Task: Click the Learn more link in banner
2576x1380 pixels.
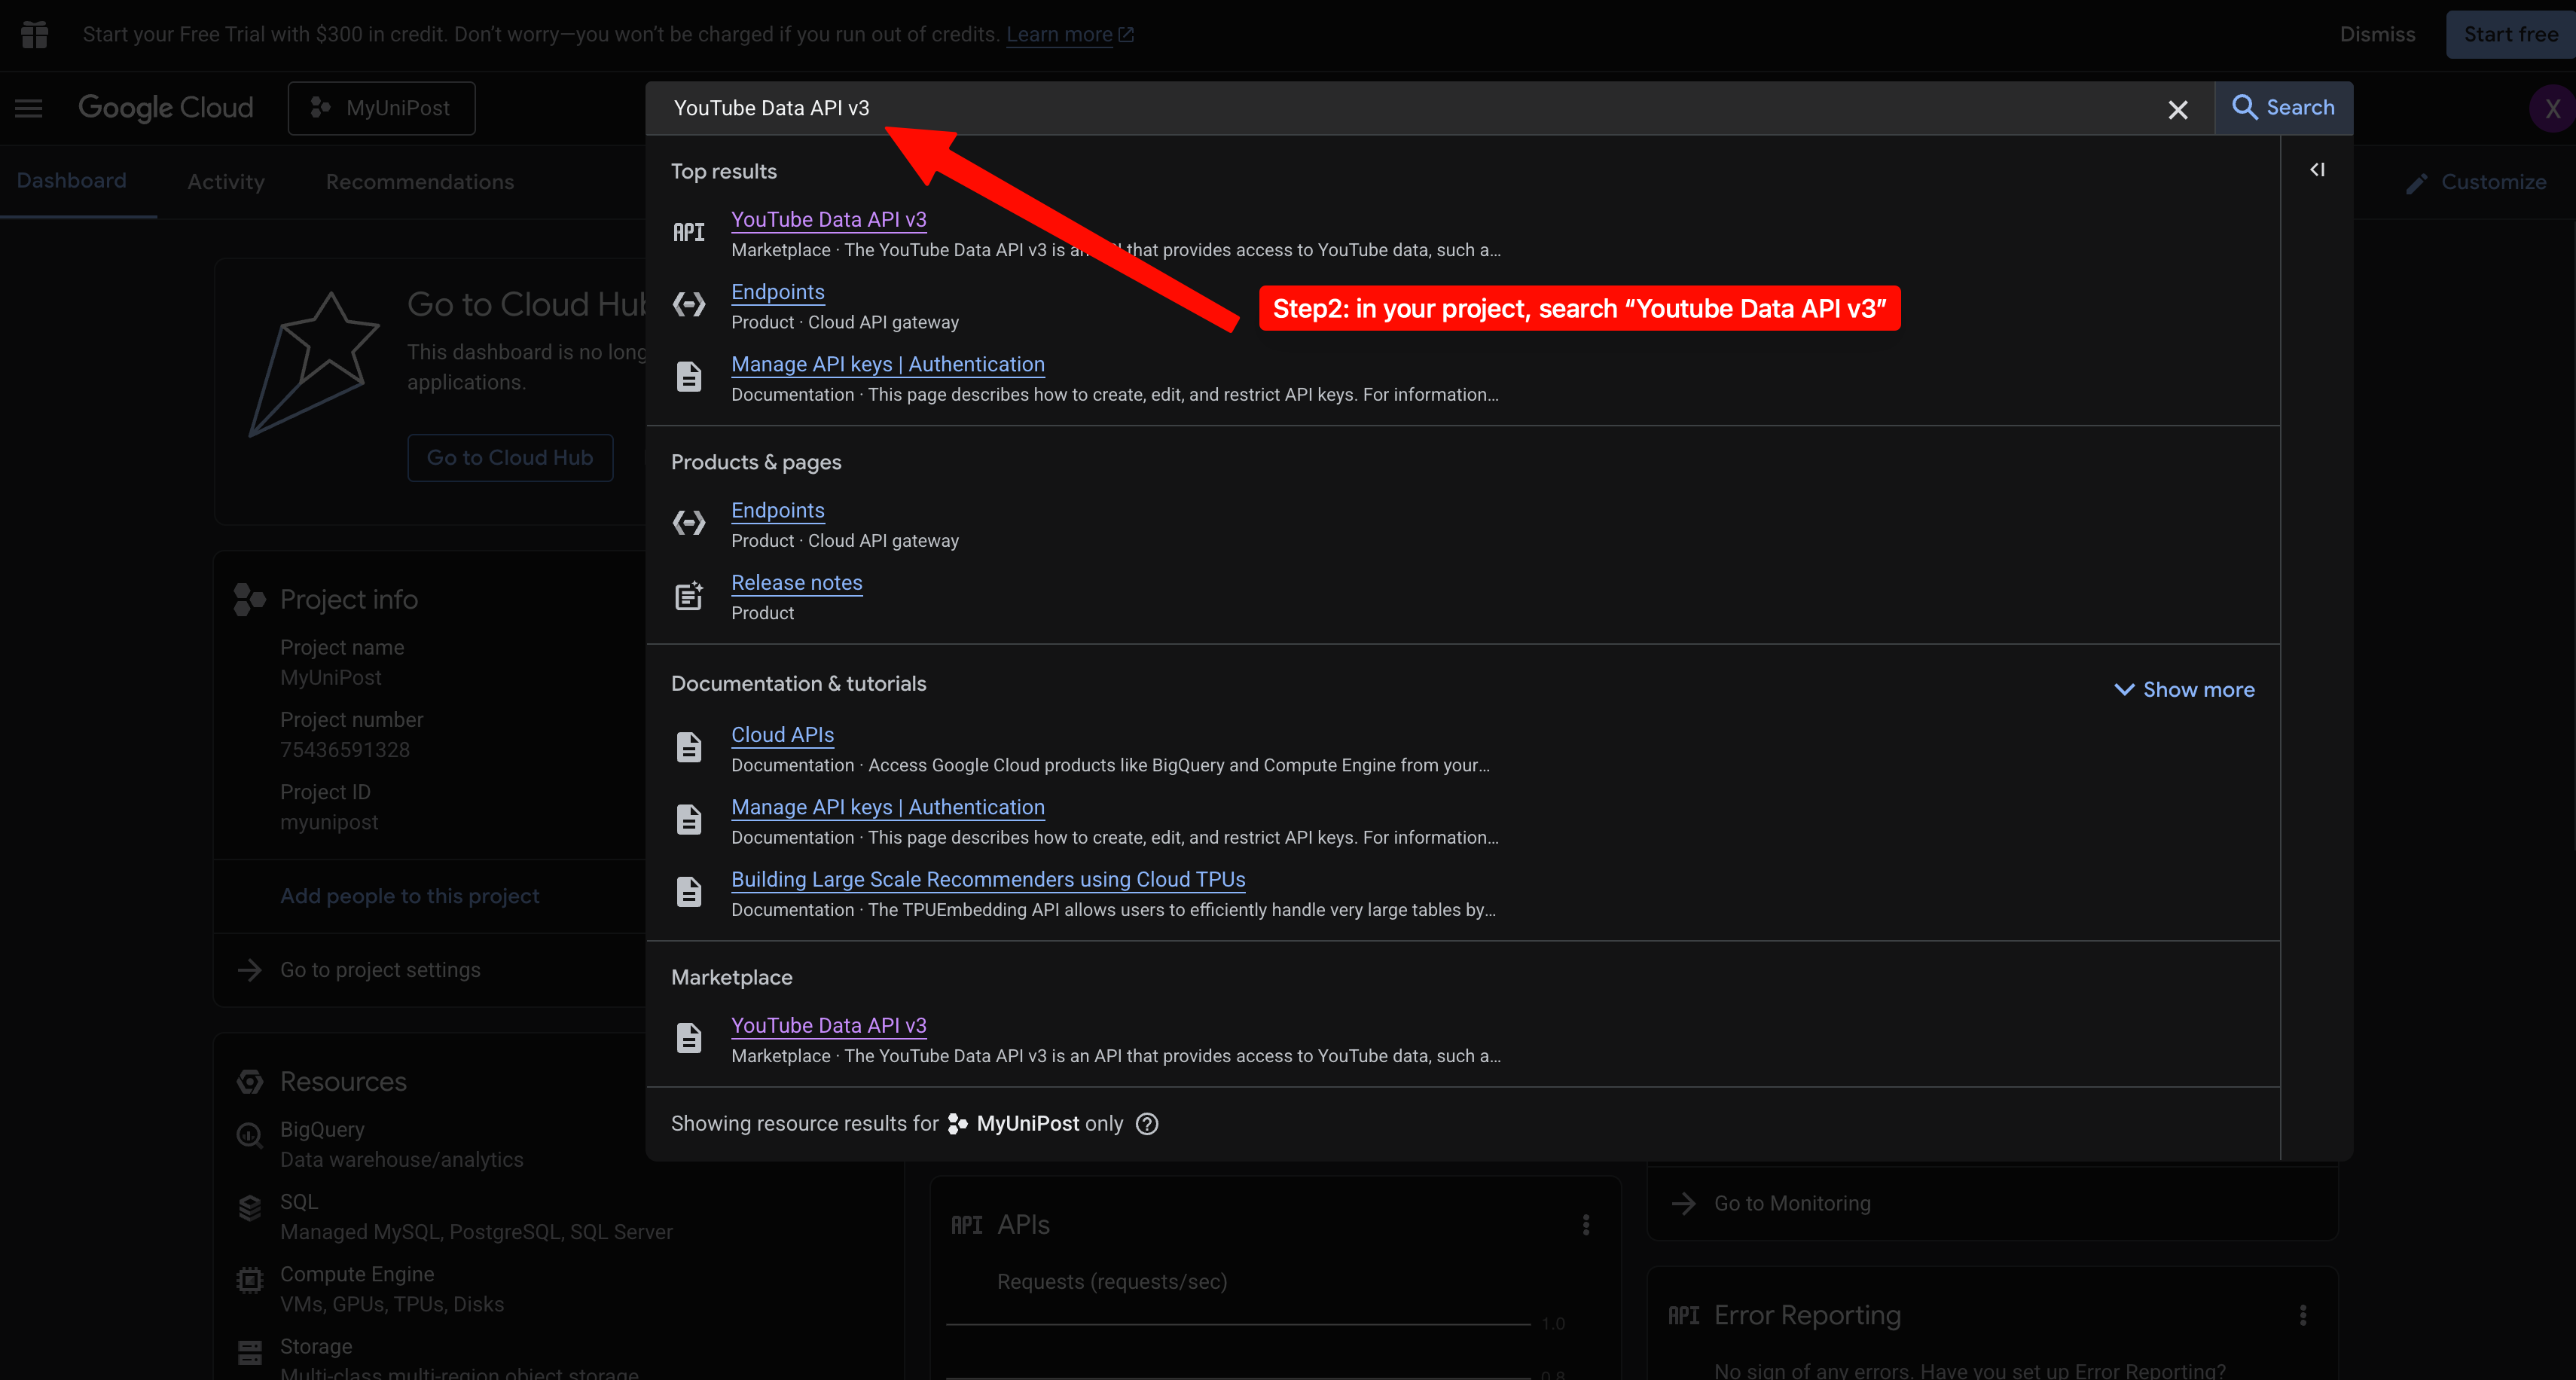Action: tap(1059, 34)
